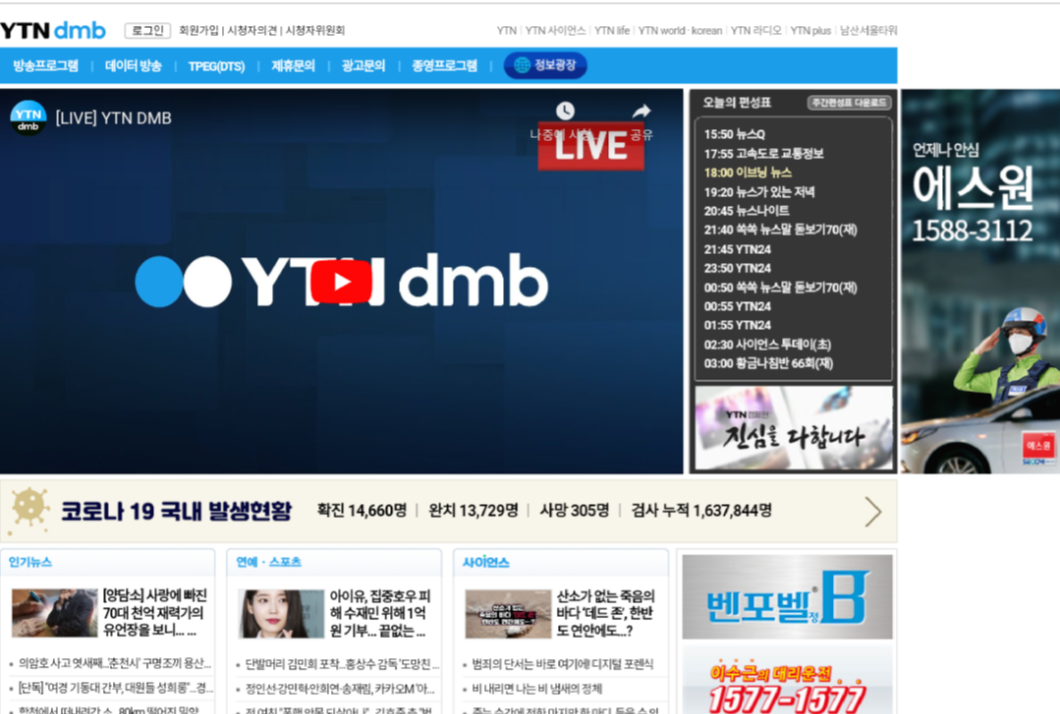Viewport: 1060px width, 714px height.
Task: Select the 17:55 고속도로 교통정보 entry
Action: 764,153
